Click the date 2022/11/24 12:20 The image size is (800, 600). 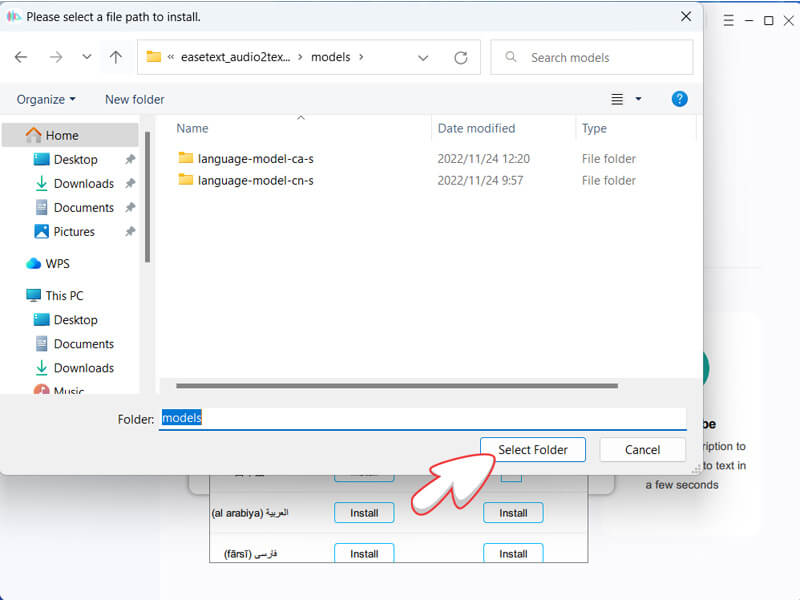[484, 159]
